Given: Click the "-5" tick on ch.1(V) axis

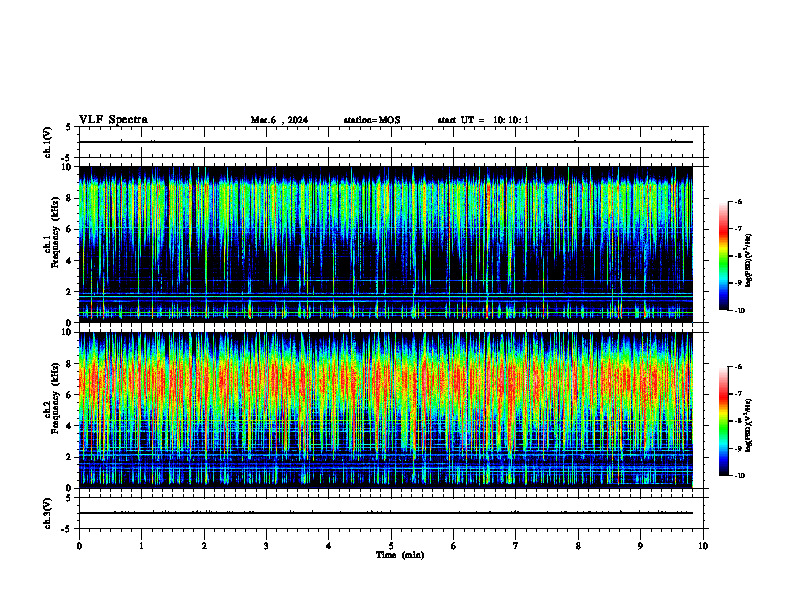Looking at the screenshot, I should pyautogui.click(x=67, y=158).
